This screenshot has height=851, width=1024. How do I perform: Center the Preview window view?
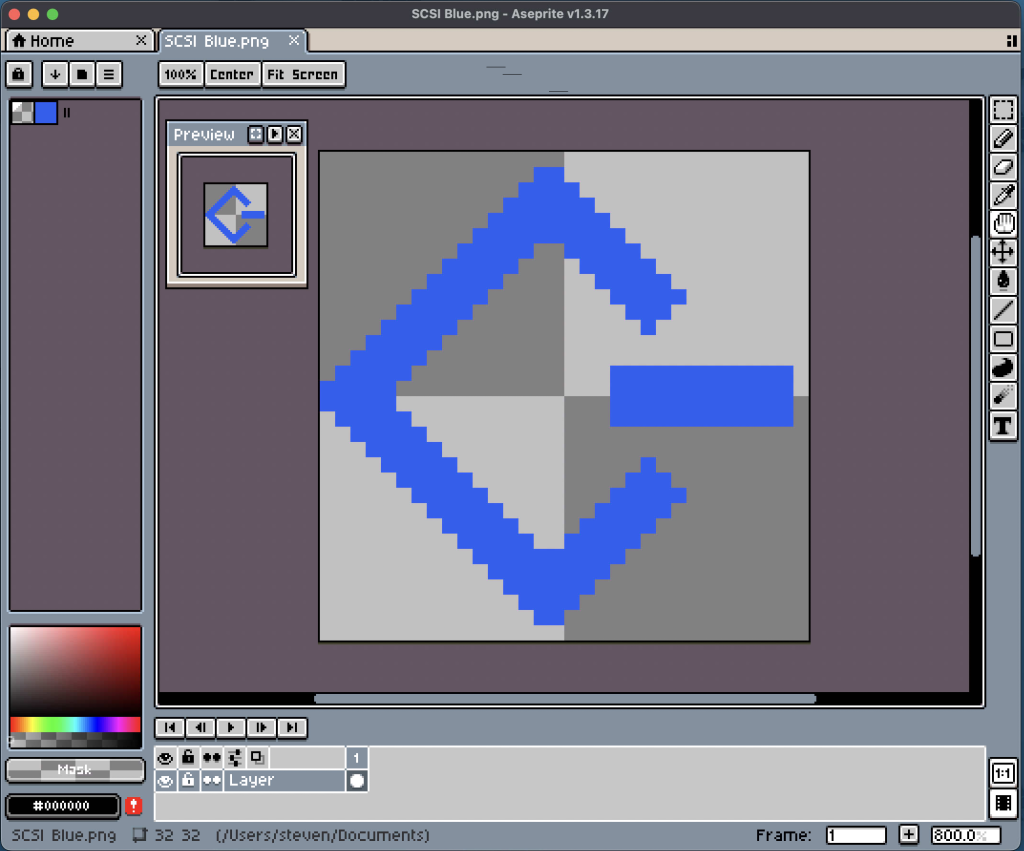[x=255, y=134]
